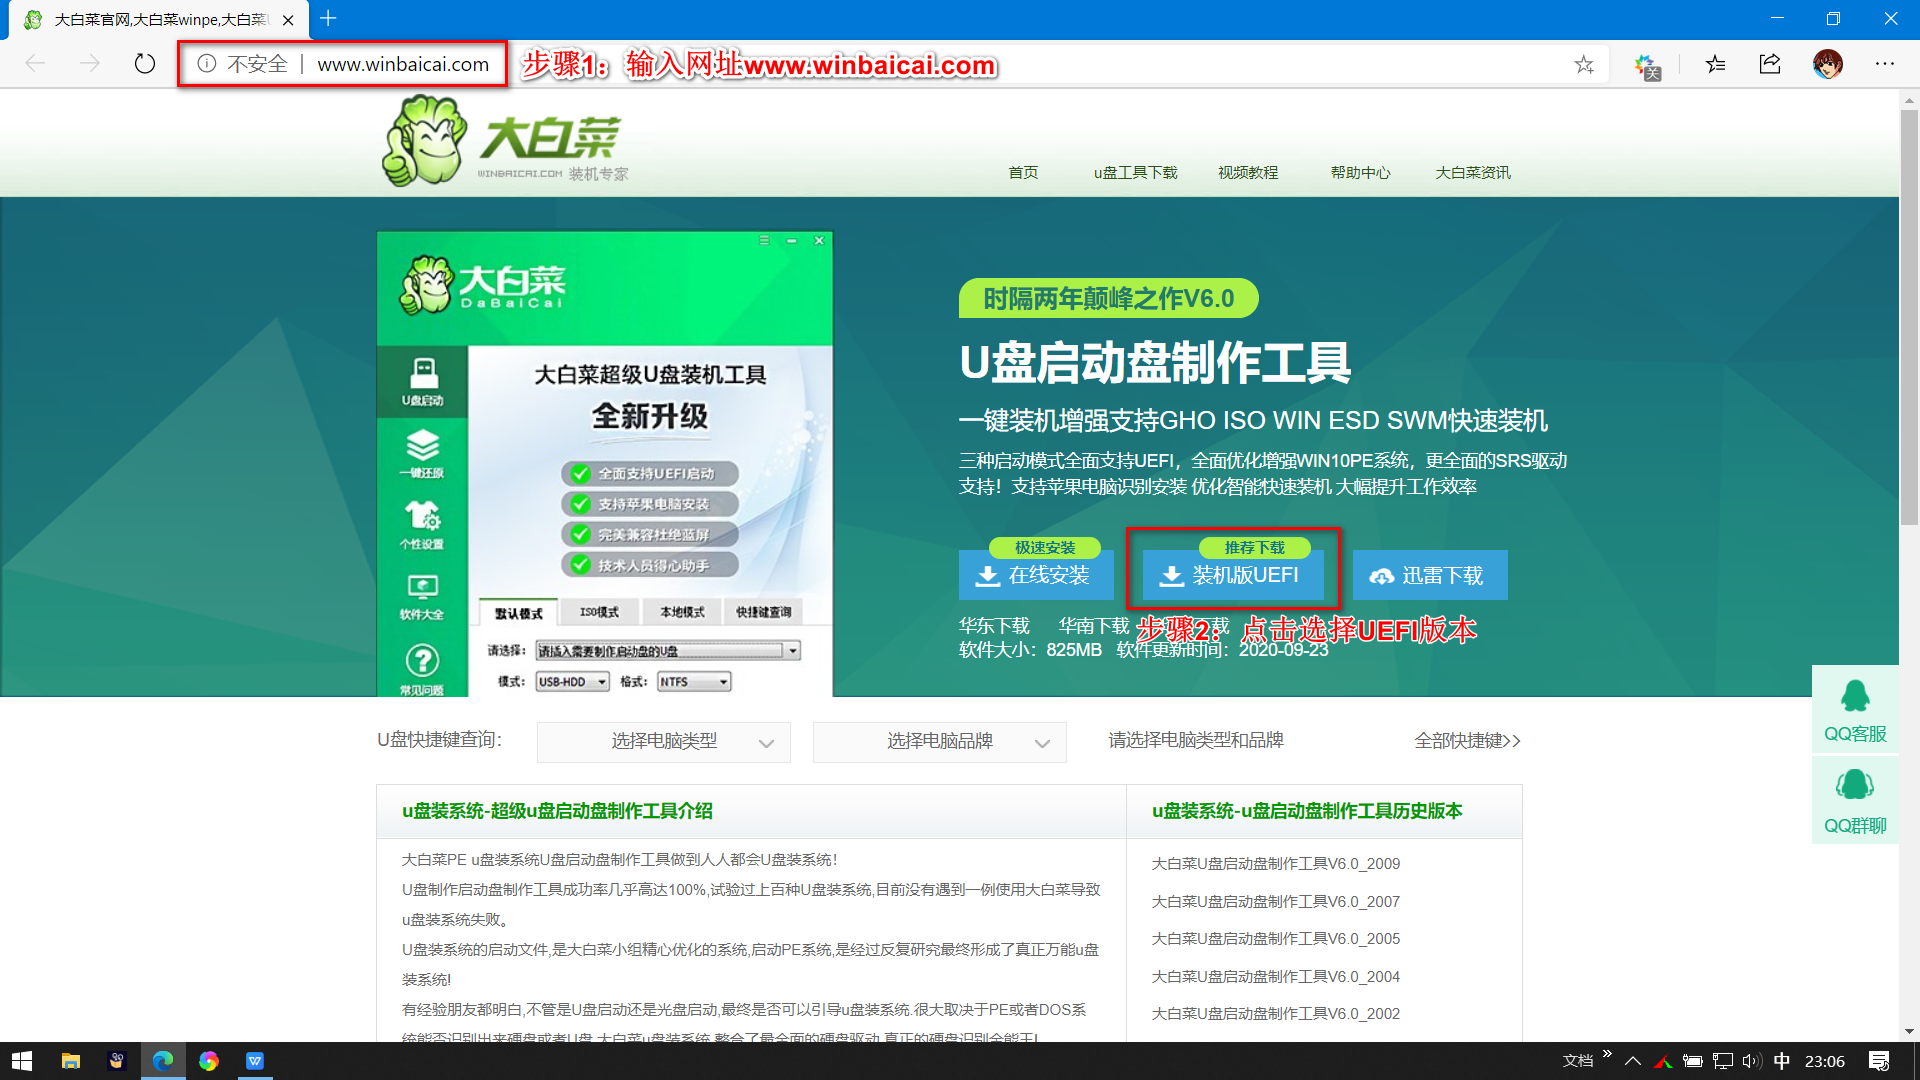
Task: Open browser settings and more menu
Action: [x=1885, y=65]
